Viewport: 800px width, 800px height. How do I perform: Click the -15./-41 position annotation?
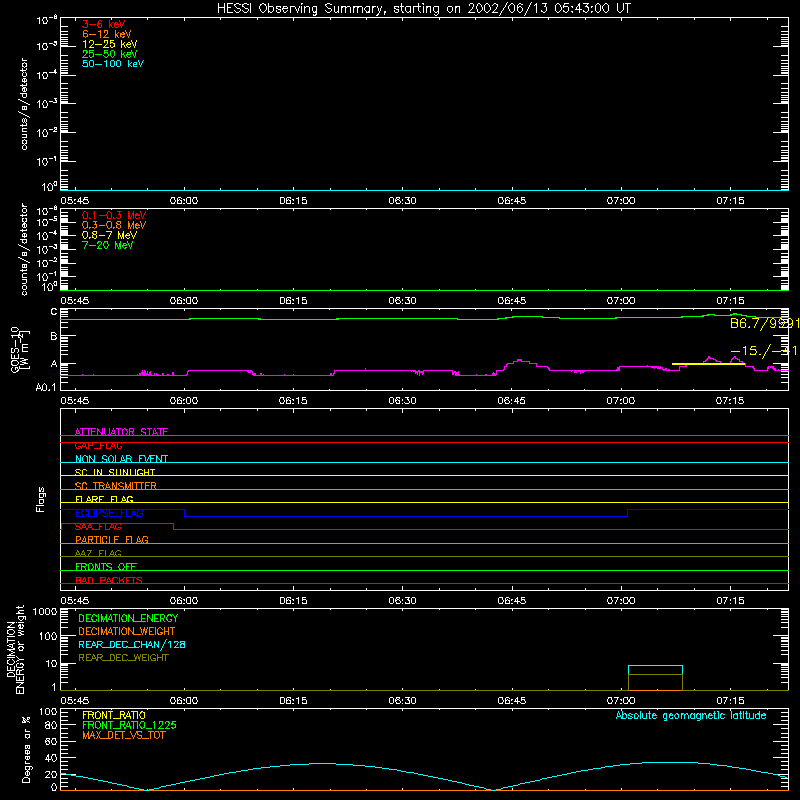764,351
